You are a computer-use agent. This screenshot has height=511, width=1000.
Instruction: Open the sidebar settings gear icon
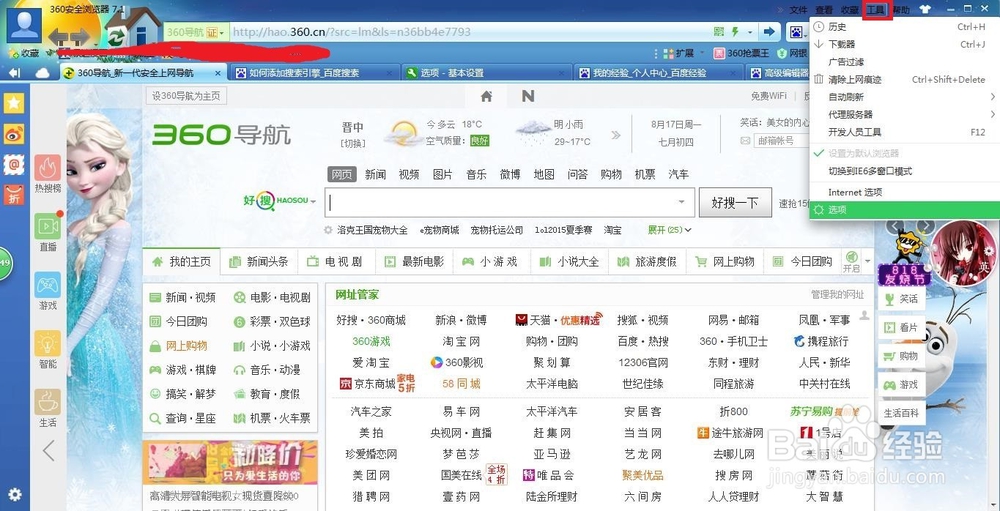pos(15,494)
